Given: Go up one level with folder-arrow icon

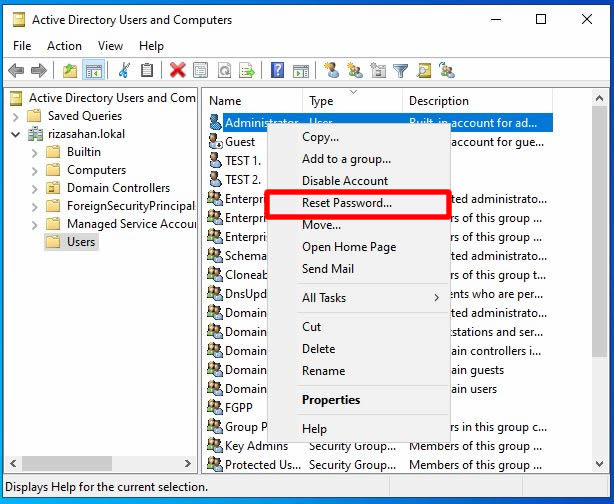Looking at the screenshot, I should click(x=70, y=71).
